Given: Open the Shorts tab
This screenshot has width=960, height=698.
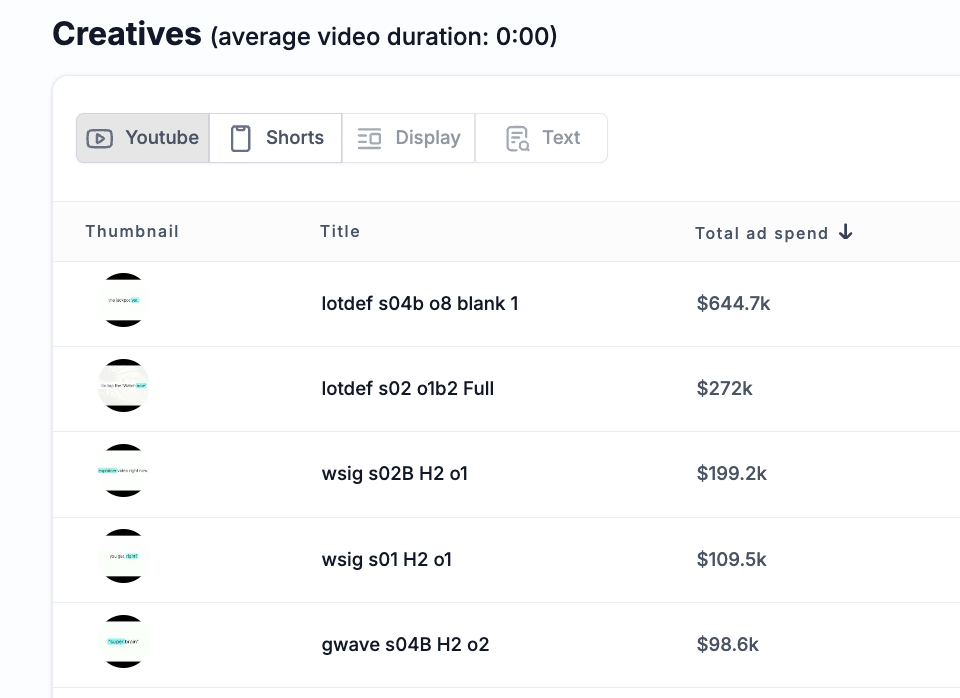Looking at the screenshot, I should click(x=276, y=138).
